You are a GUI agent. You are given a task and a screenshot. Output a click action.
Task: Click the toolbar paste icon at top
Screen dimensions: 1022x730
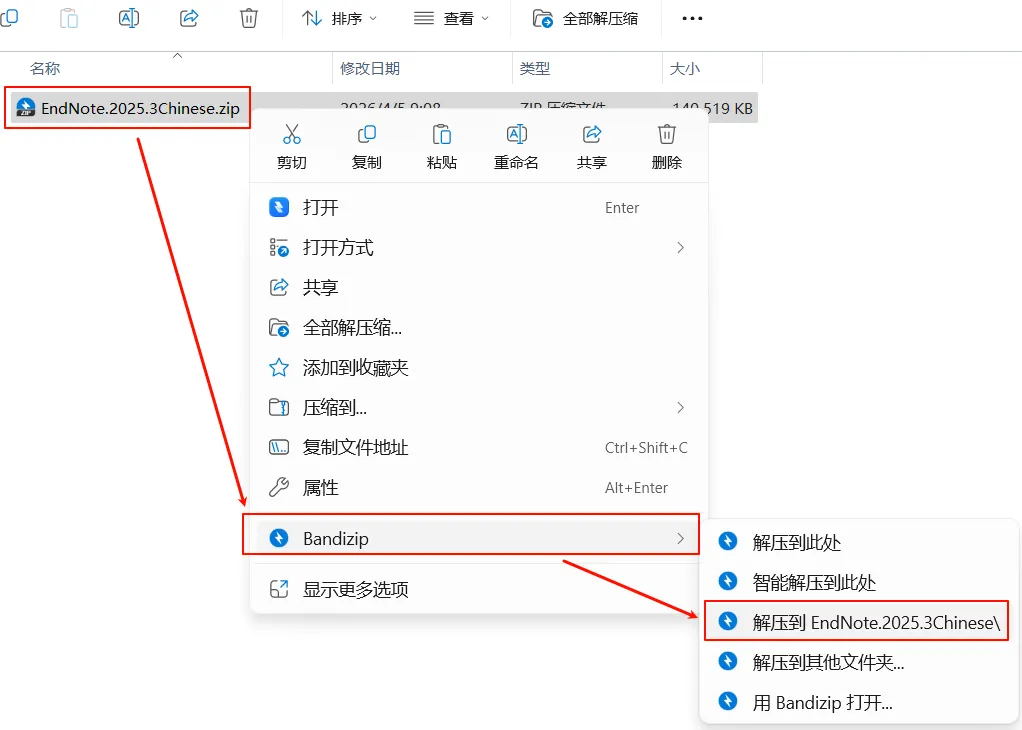tap(68, 18)
